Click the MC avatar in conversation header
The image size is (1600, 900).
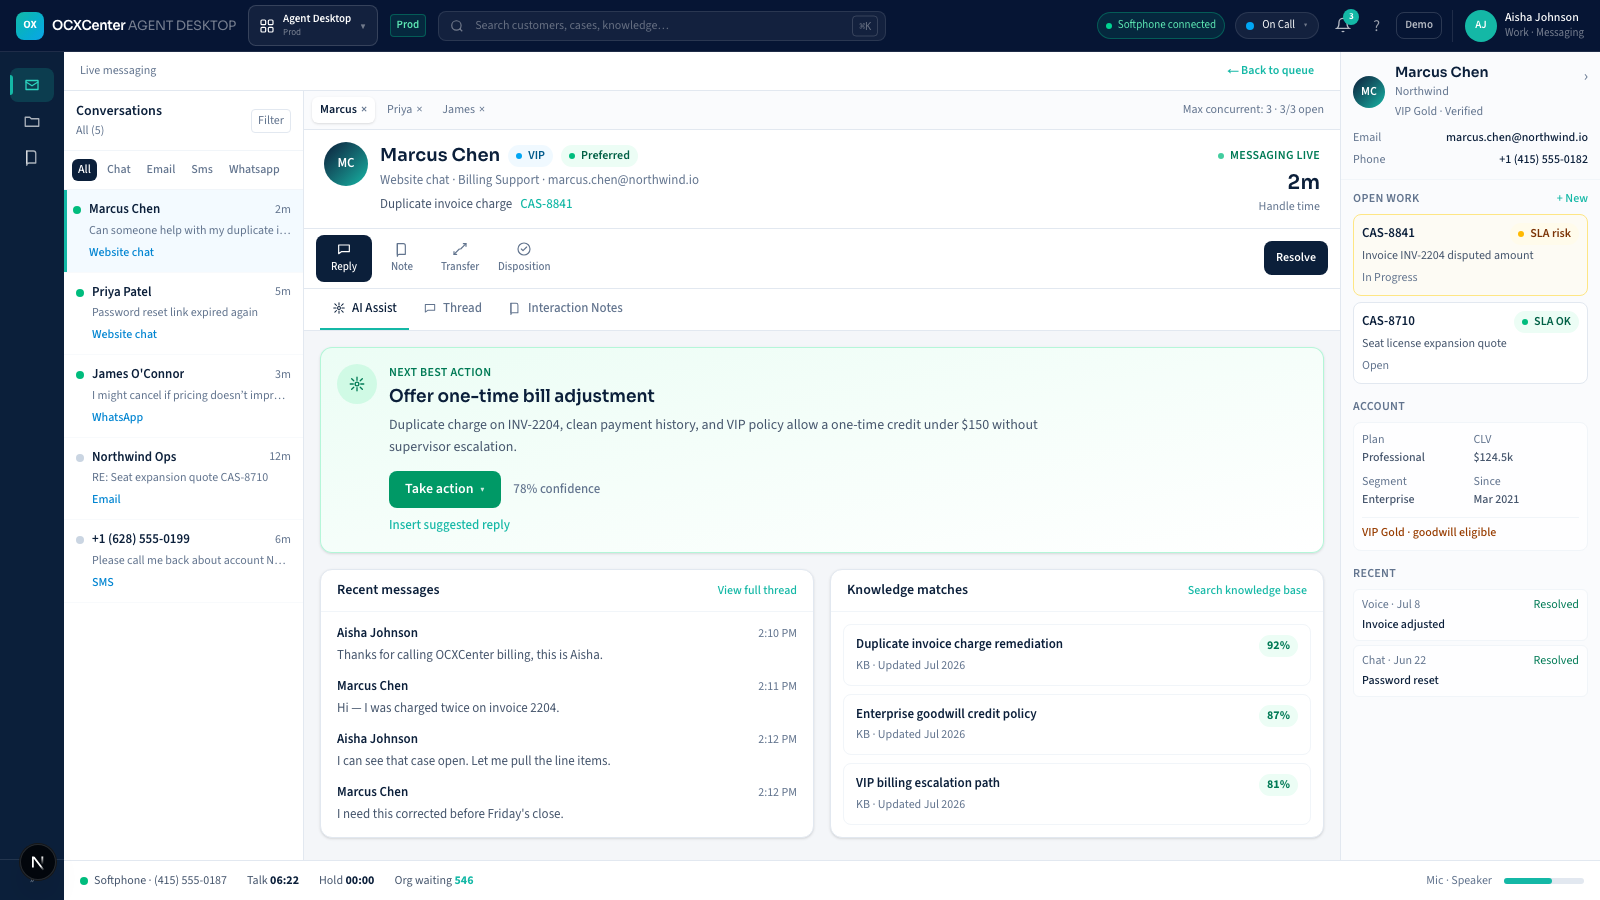click(346, 163)
